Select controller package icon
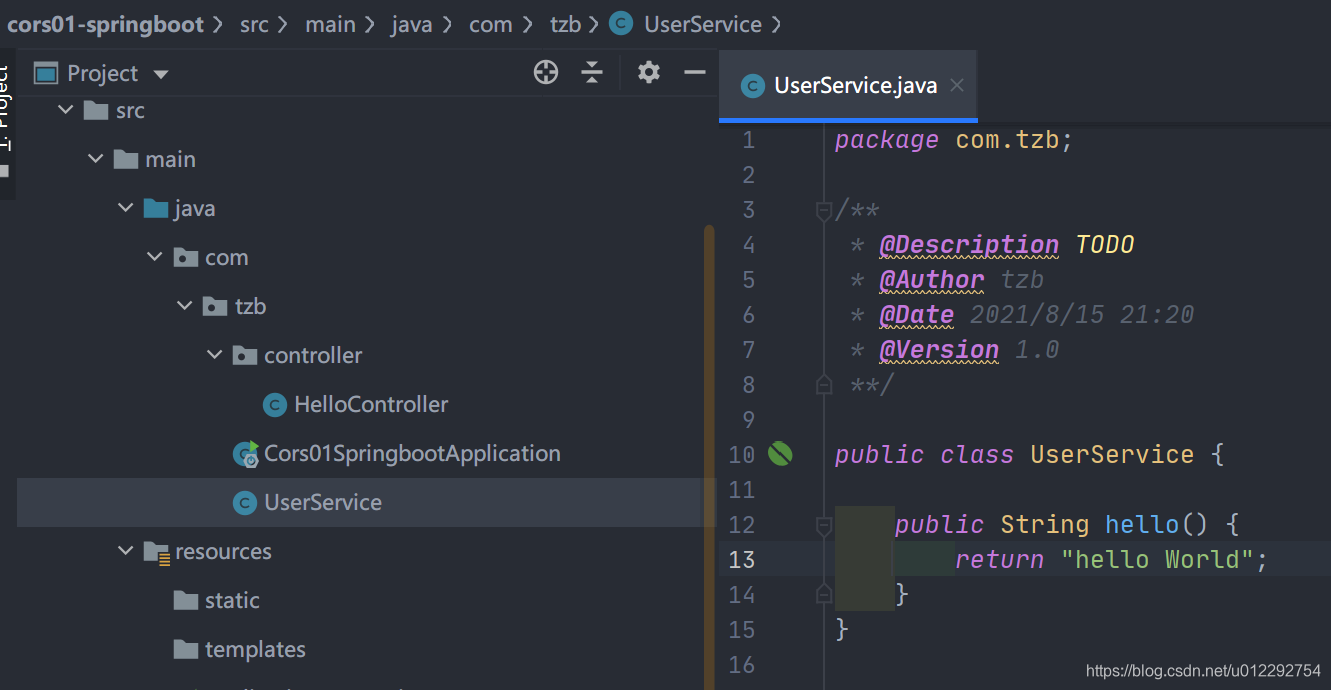 (245, 355)
